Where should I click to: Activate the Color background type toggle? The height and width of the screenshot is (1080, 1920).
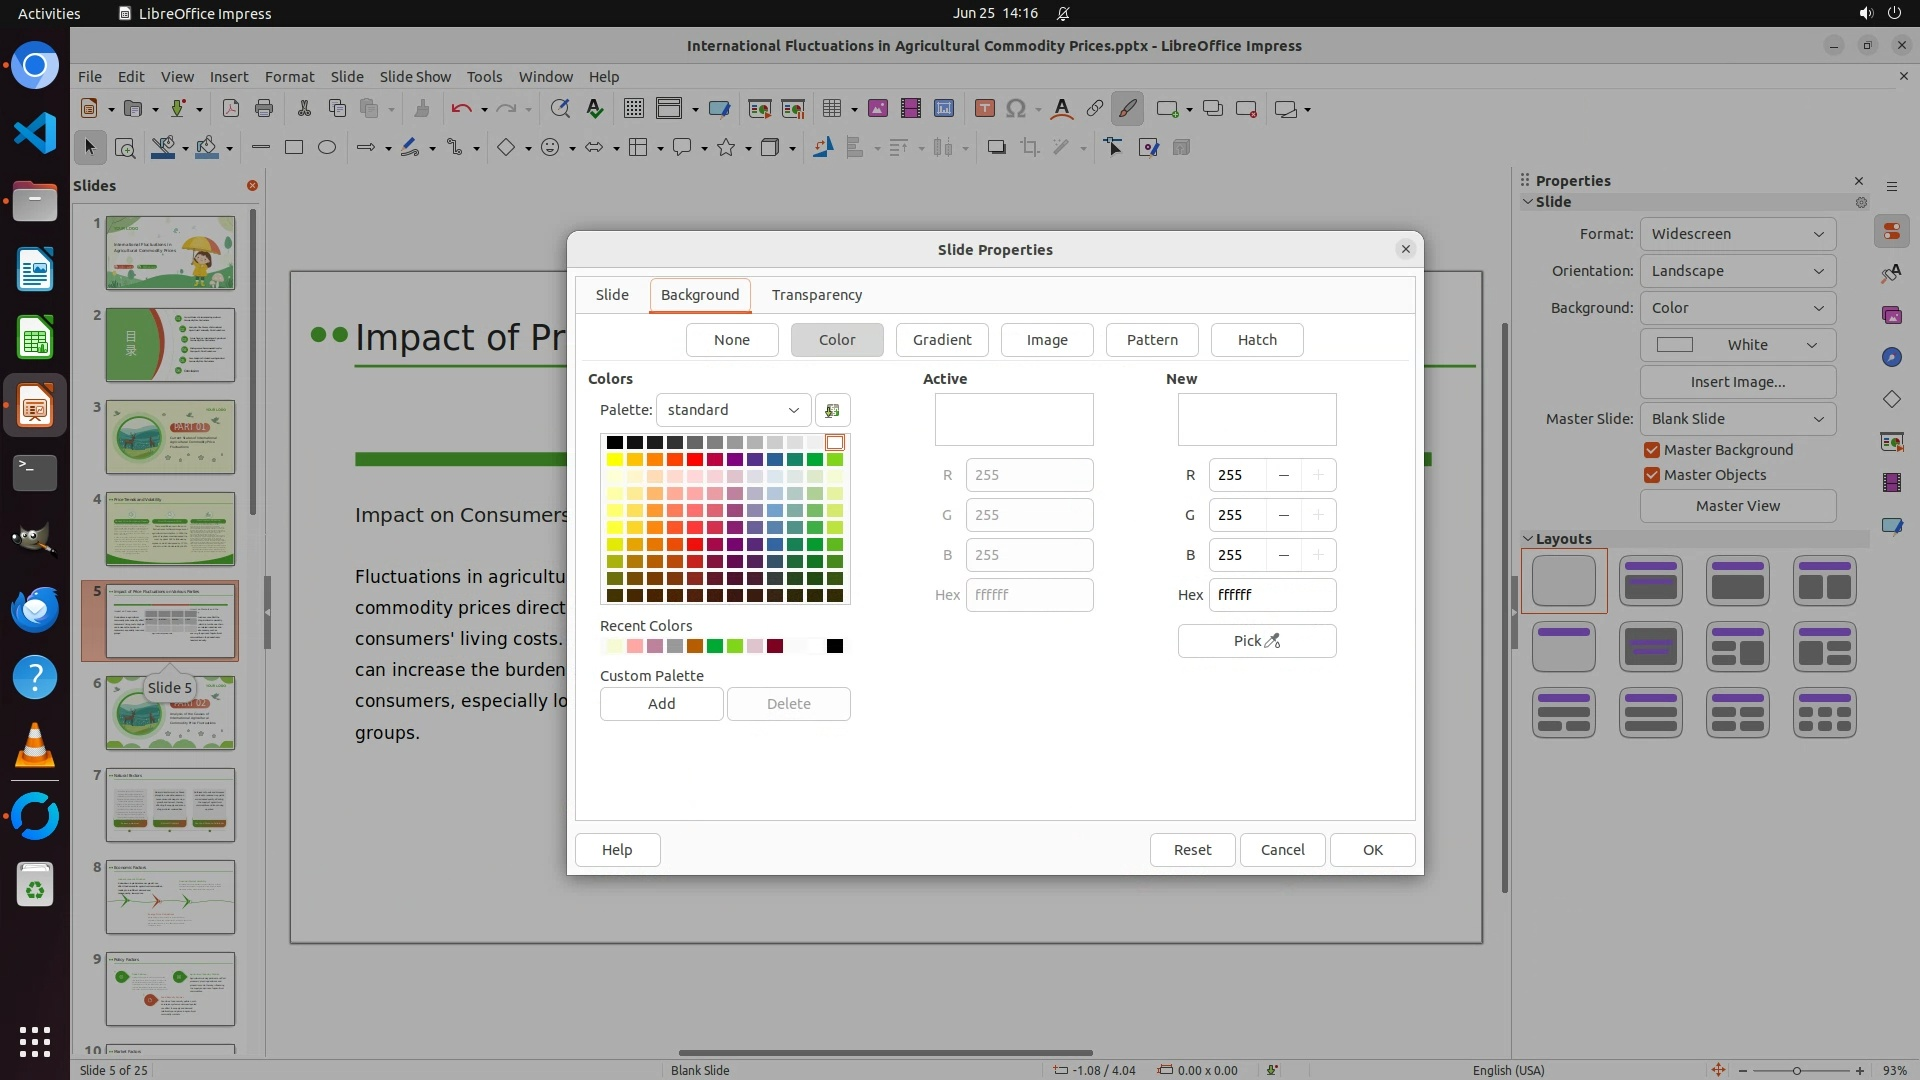(836, 340)
